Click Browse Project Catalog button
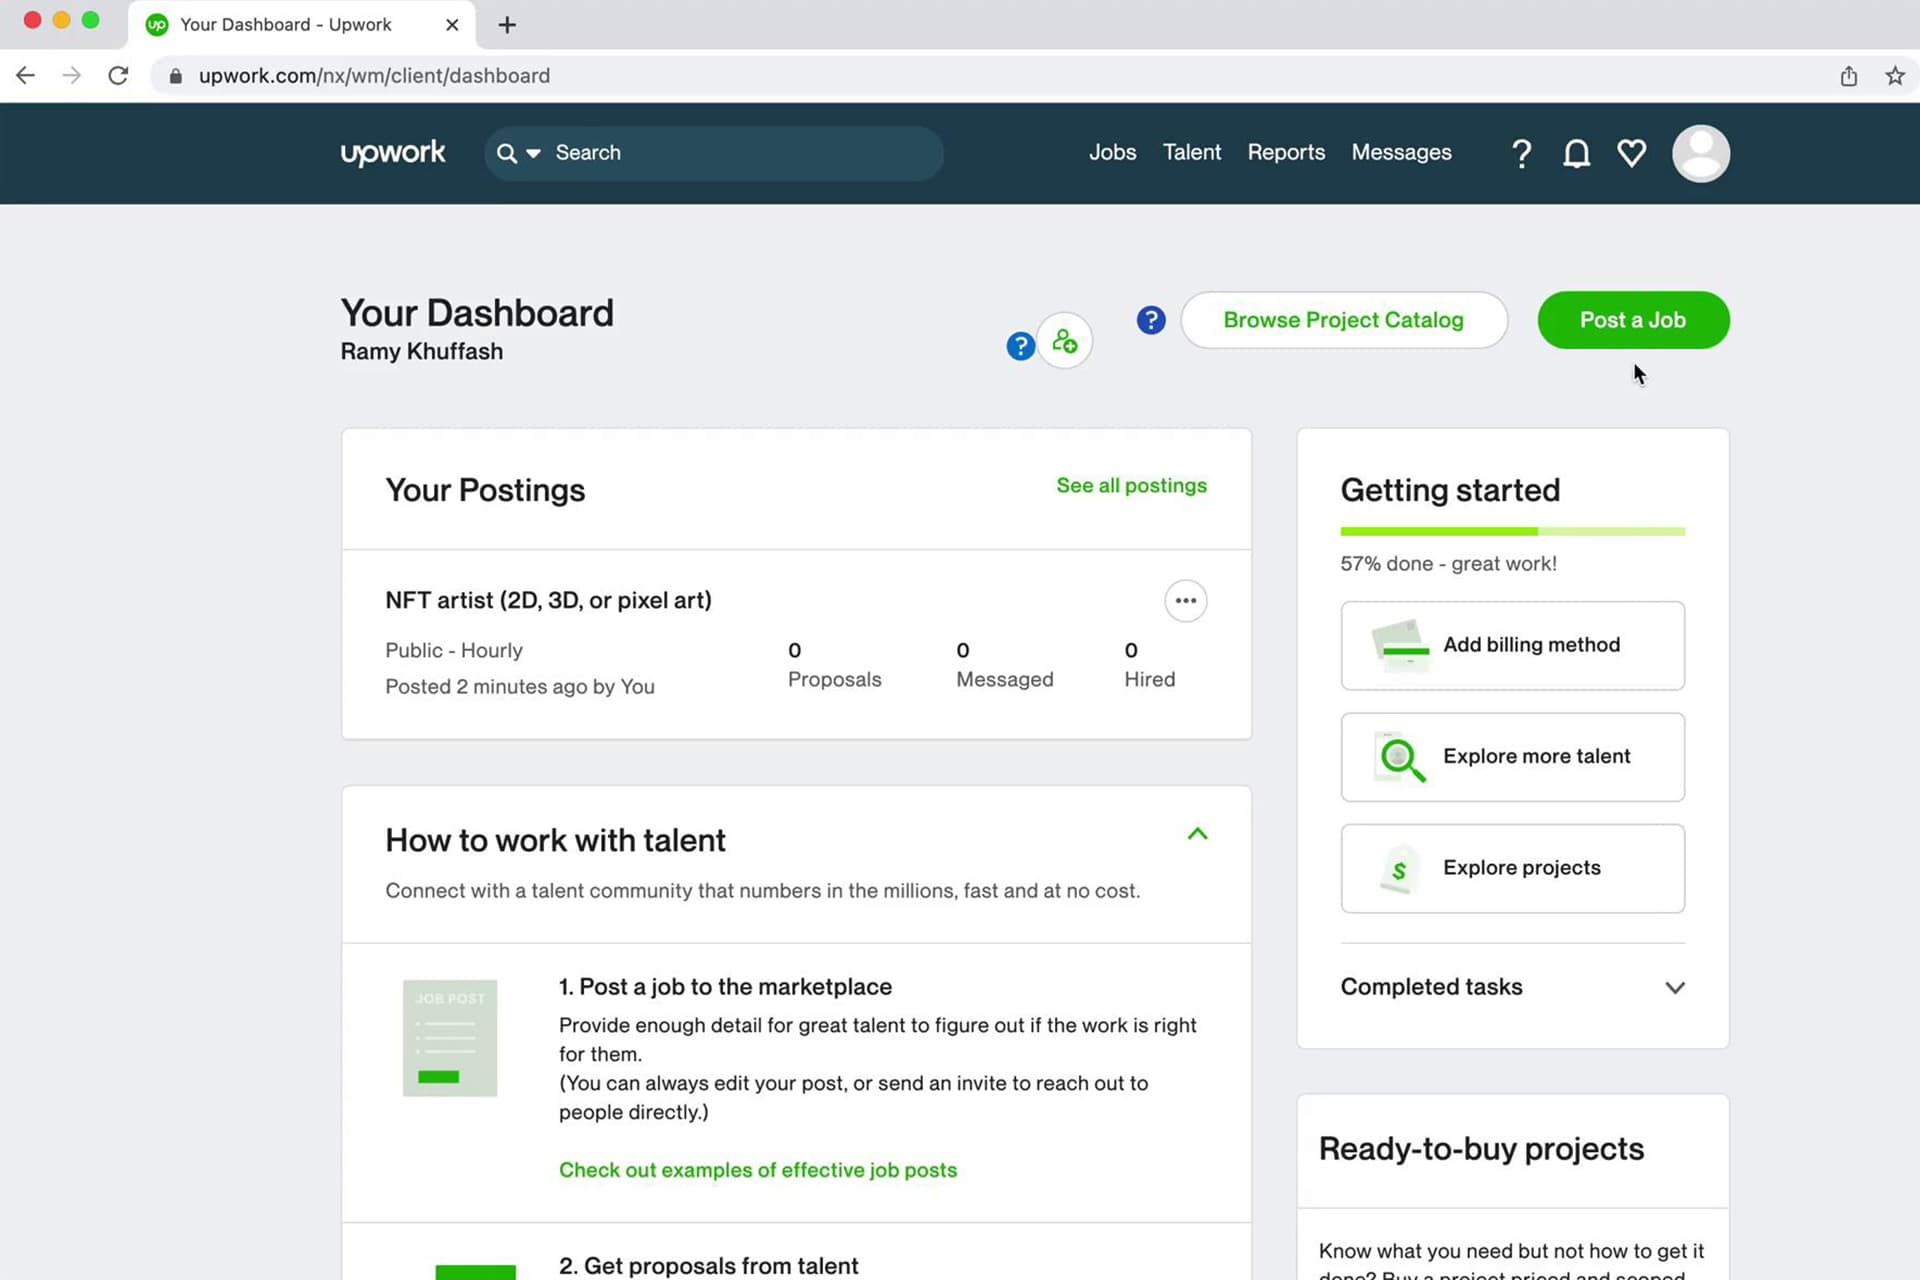The height and width of the screenshot is (1280, 1920). [1343, 320]
